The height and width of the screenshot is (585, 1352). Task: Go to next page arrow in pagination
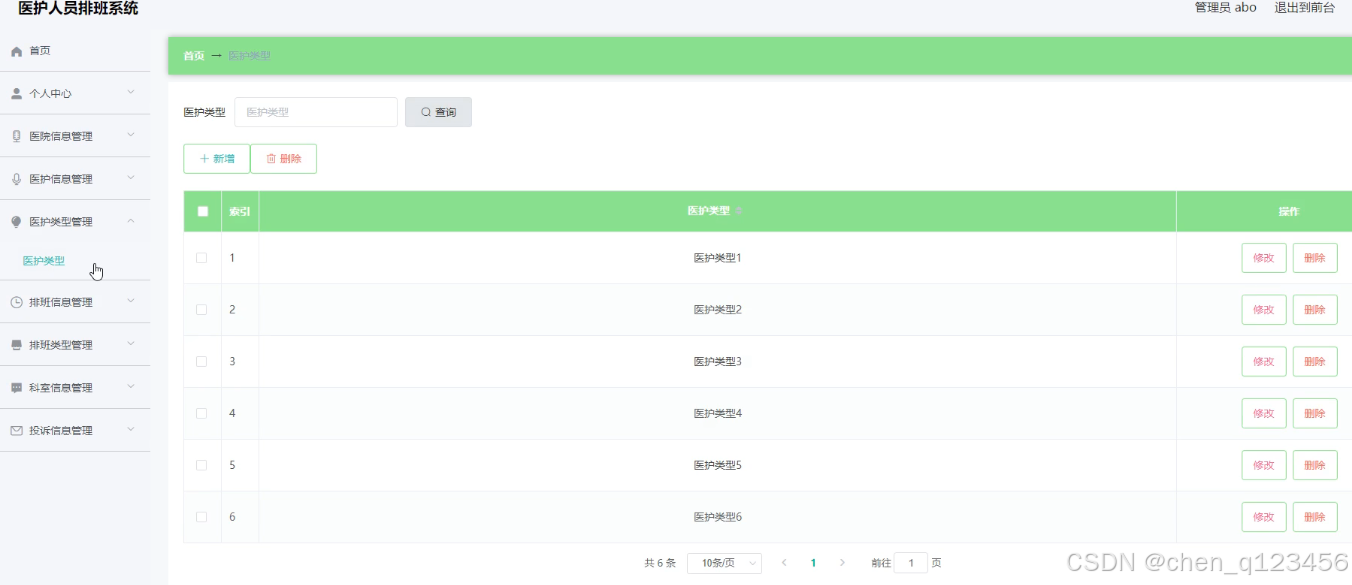(x=842, y=563)
